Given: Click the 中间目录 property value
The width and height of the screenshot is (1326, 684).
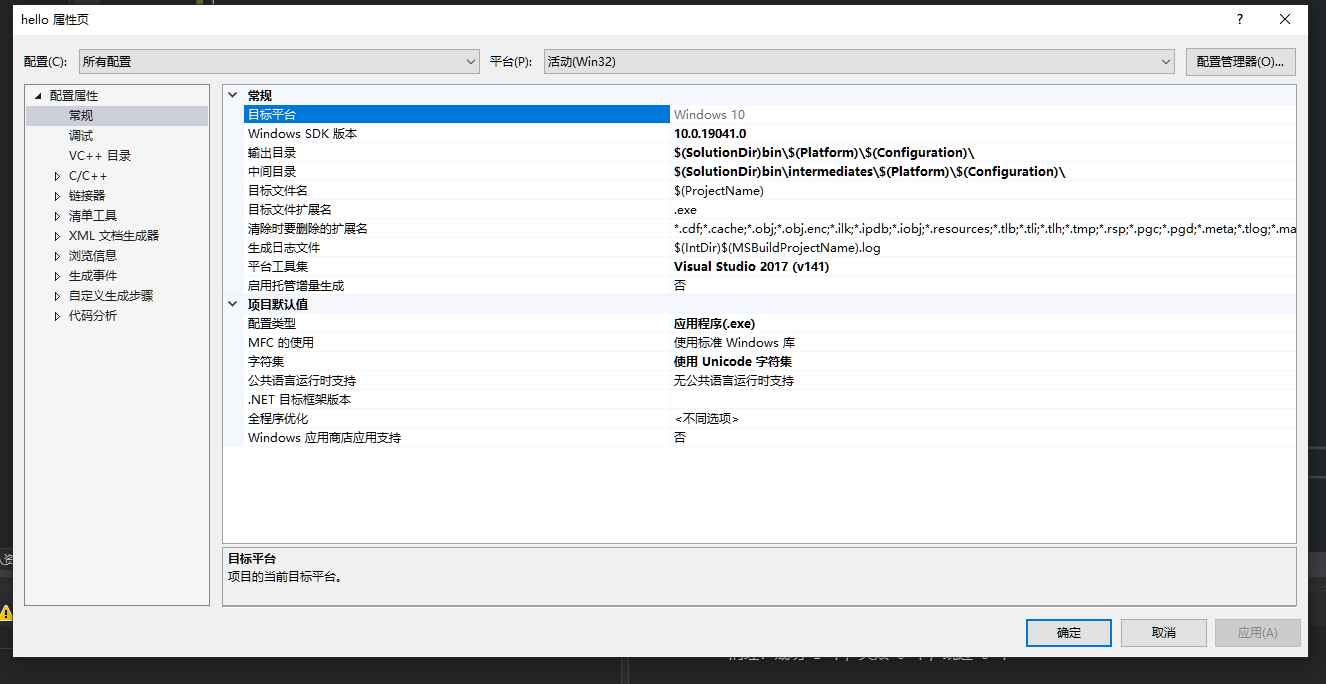Looking at the screenshot, I should (870, 172).
